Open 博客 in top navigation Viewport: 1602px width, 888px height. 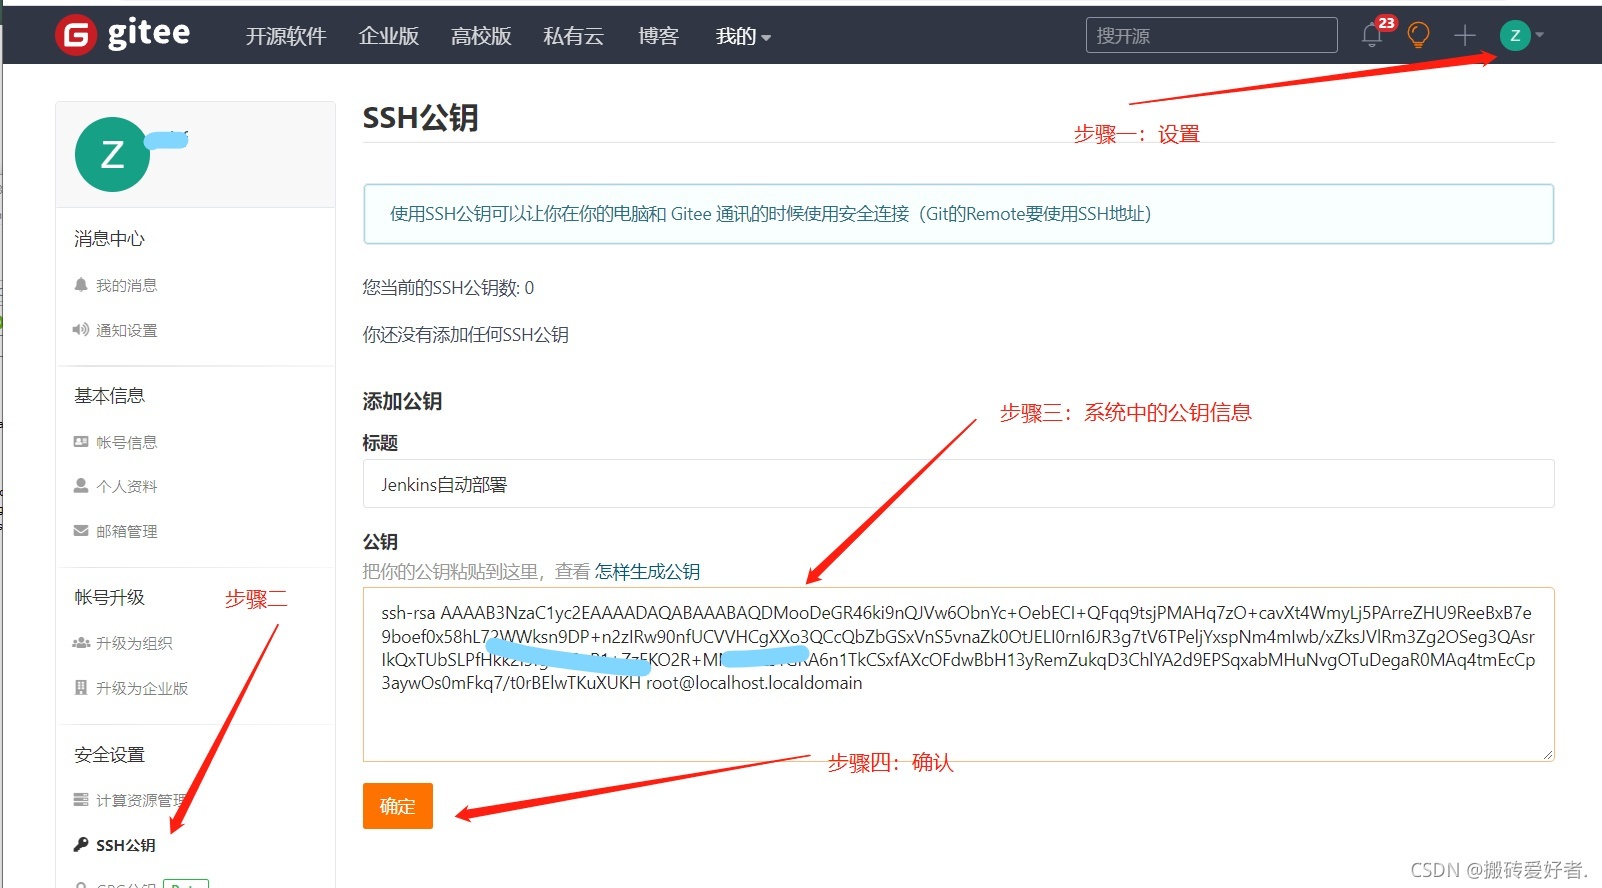[x=658, y=36]
